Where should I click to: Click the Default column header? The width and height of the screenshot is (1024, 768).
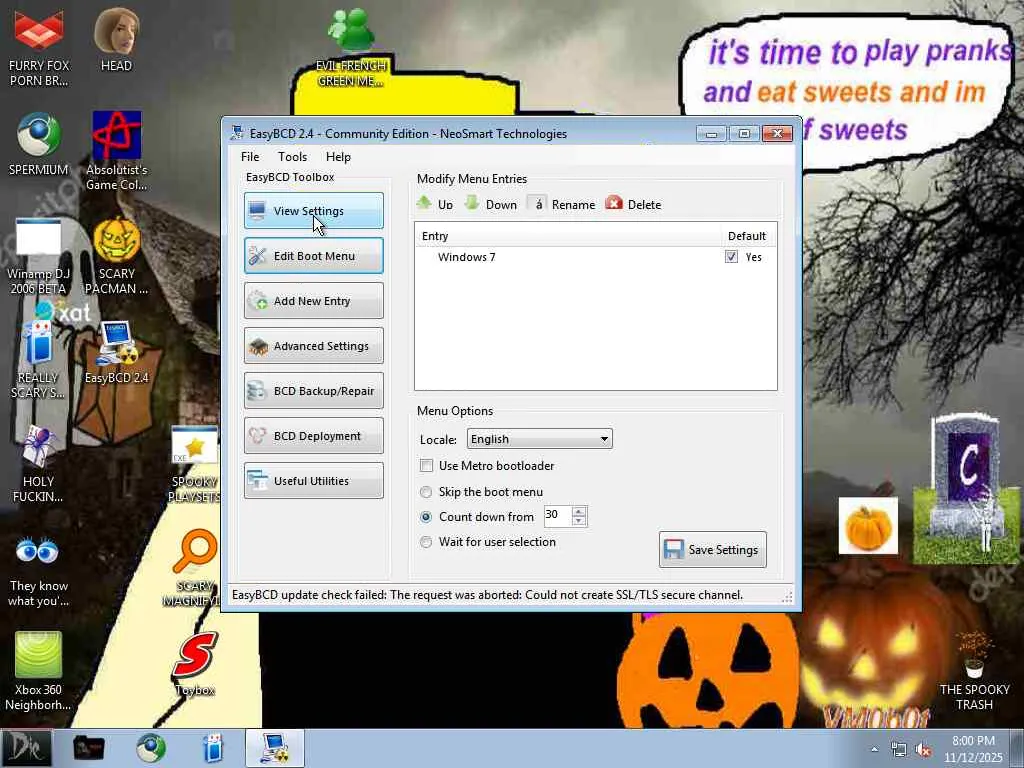[x=746, y=236]
